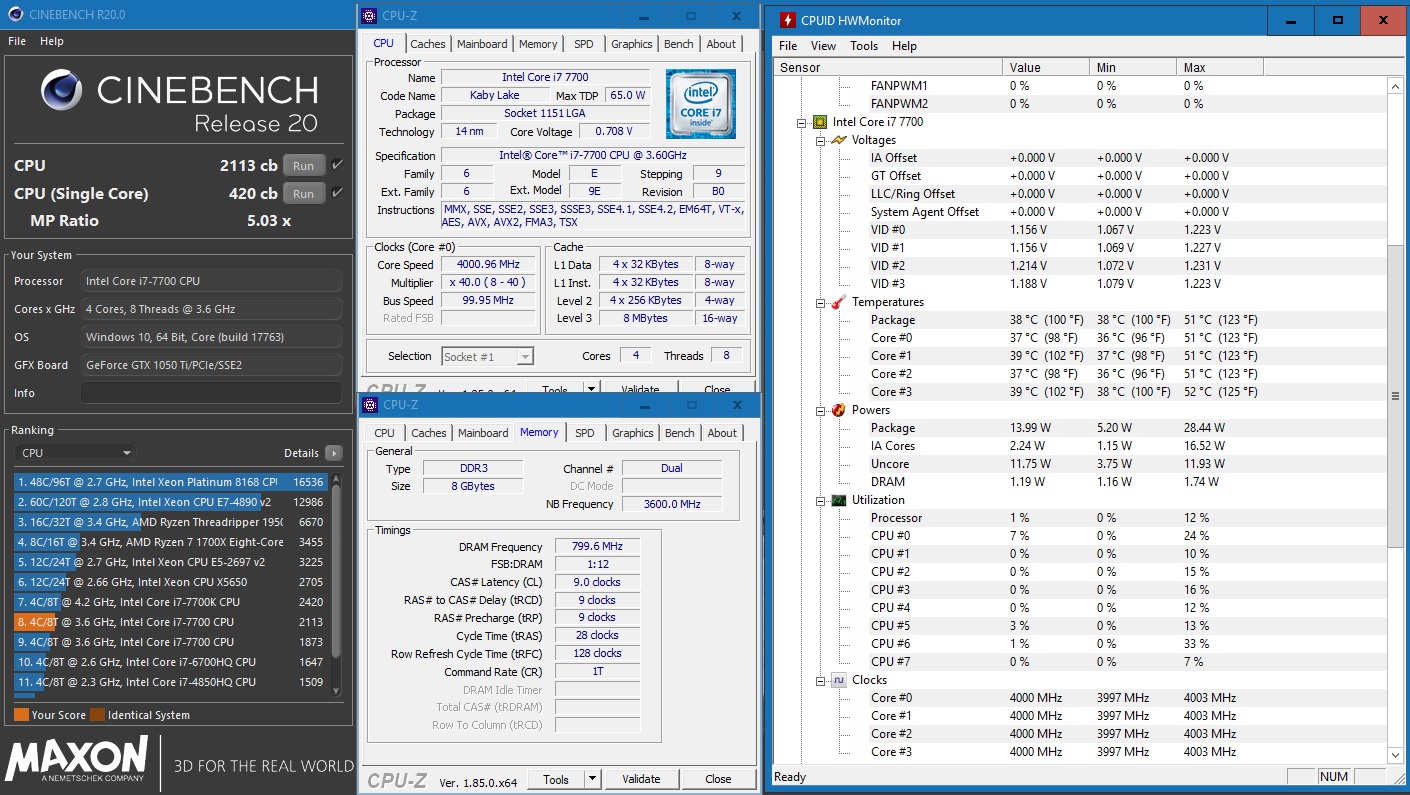Click HWMonitor scrollbar down arrow
1410x795 pixels.
click(1396, 756)
